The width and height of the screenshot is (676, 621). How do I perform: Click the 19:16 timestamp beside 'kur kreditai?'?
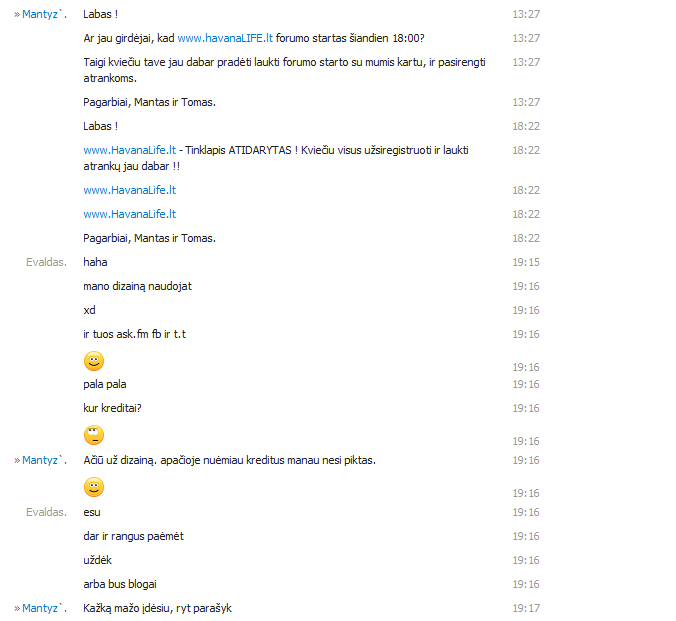[x=526, y=408]
